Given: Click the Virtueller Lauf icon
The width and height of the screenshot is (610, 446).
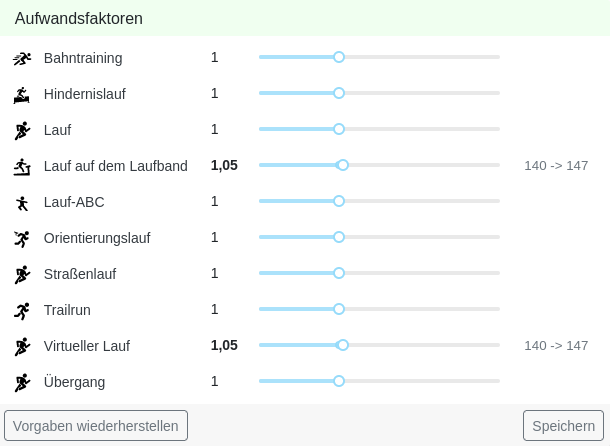Looking at the screenshot, I should [x=22, y=346].
